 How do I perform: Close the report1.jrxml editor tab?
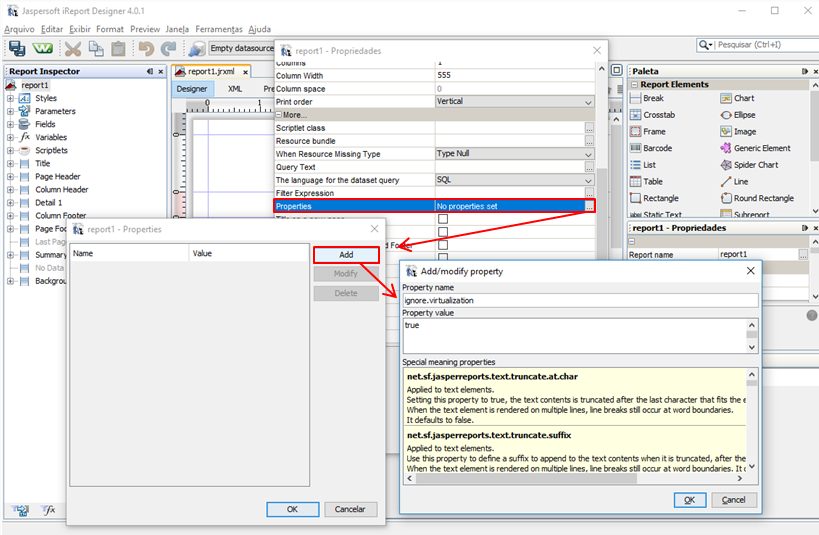pyautogui.click(x=245, y=72)
